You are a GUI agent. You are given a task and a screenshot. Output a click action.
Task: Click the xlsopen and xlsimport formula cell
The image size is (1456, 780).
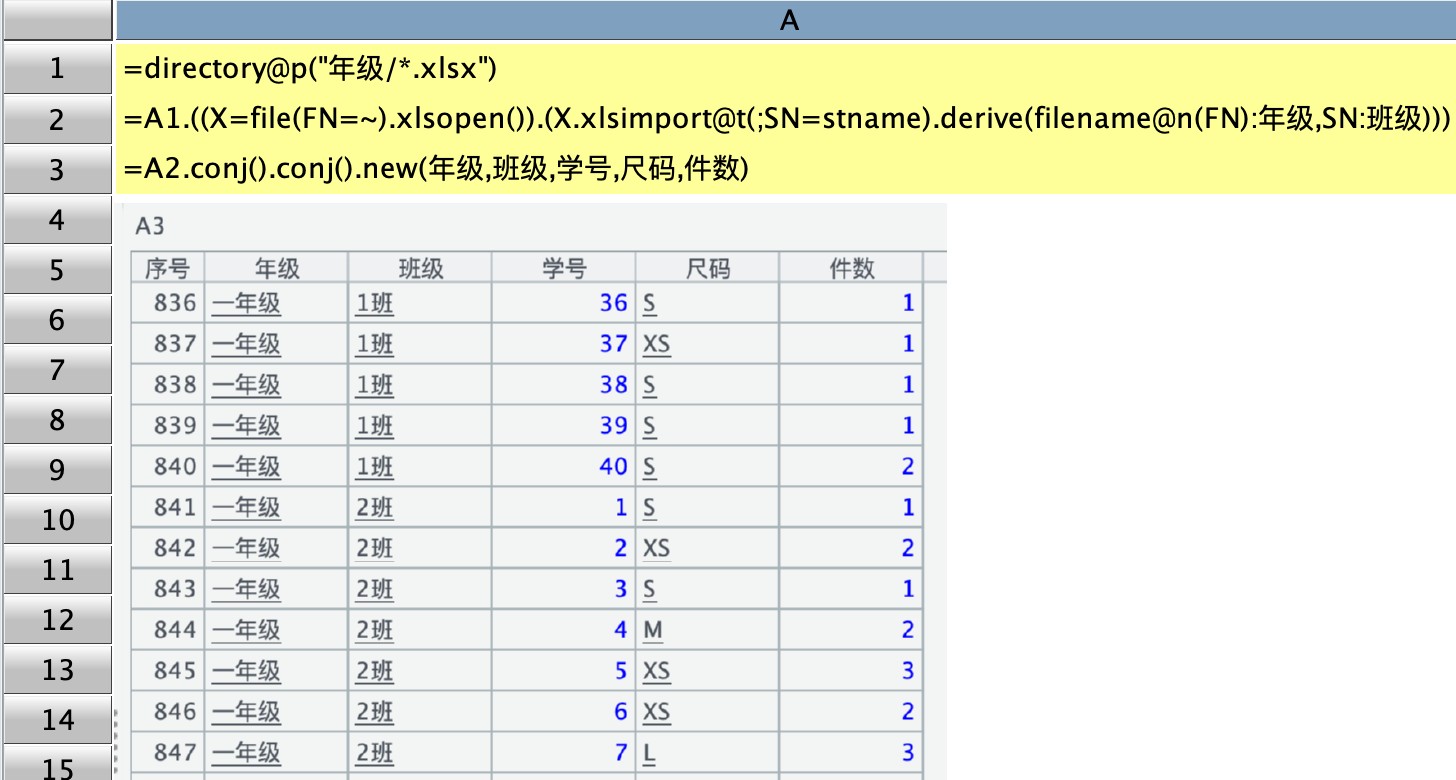coord(786,119)
